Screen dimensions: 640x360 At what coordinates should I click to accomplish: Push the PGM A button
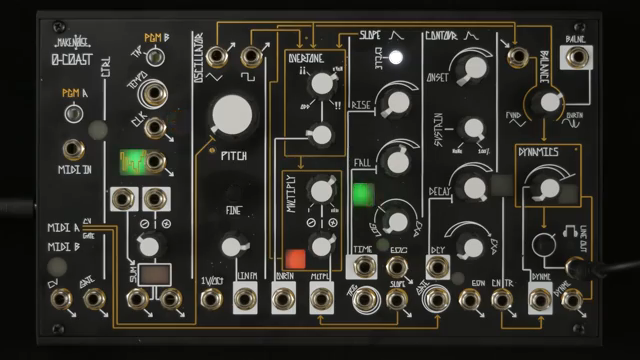coord(73,113)
